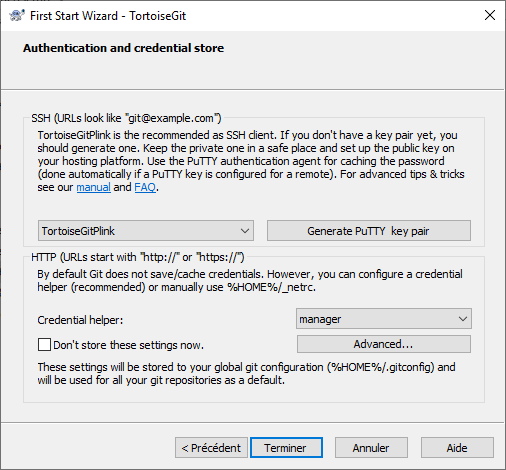
Task: Expand the chevron arrow beside TortoiseGitPlink
Action: (245, 231)
